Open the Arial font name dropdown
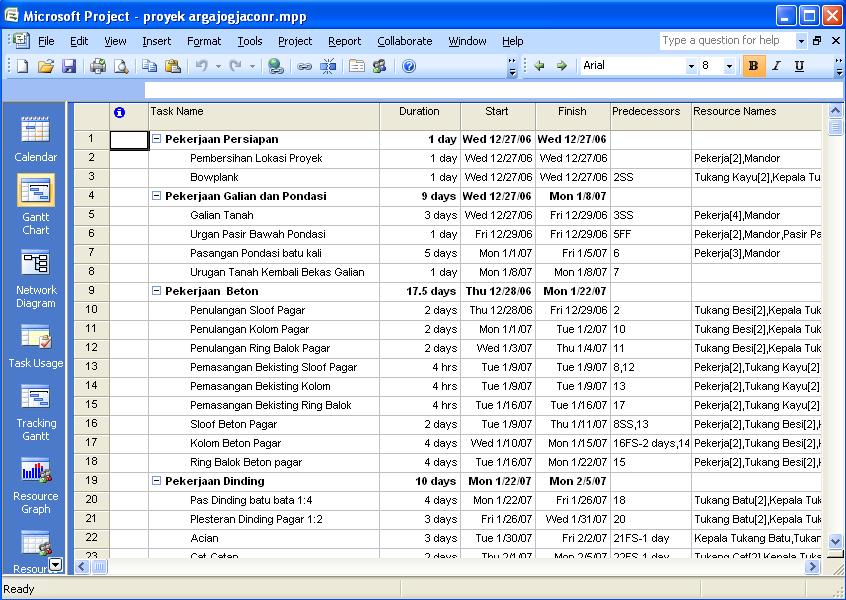Image resolution: width=846 pixels, height=600 pixels. (691, 66)
